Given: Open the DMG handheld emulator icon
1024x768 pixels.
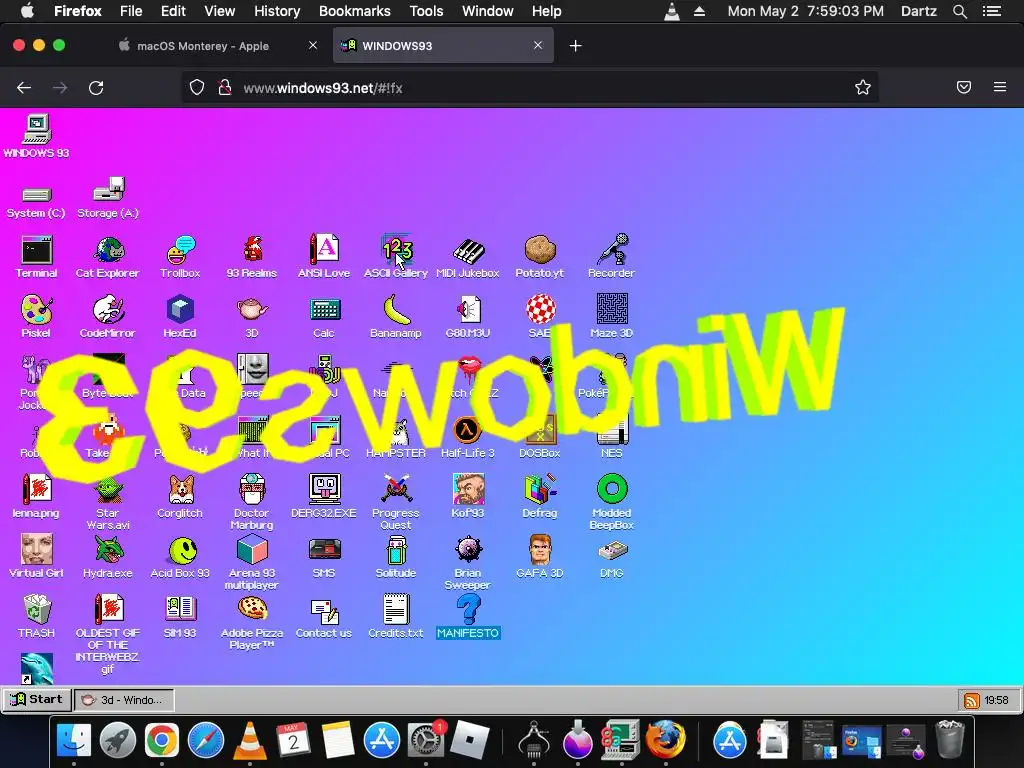Looking at the screenshot, I should click(611, 557).
